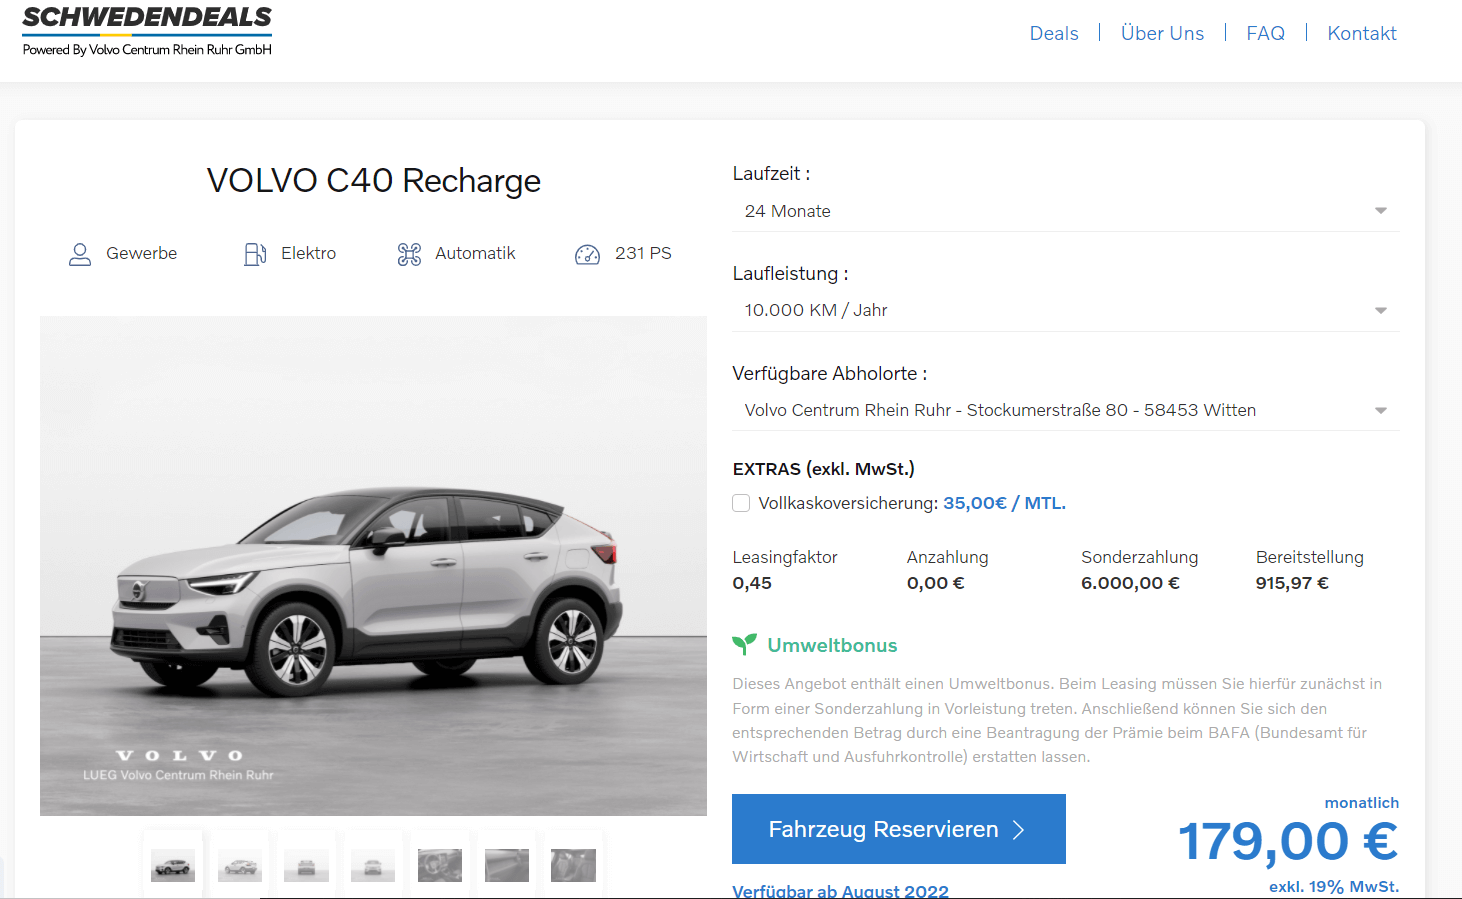This screenshot has height=899, width=1462.
Task: Click Fahrzeug Reservieren button
Action: (899, 829)
